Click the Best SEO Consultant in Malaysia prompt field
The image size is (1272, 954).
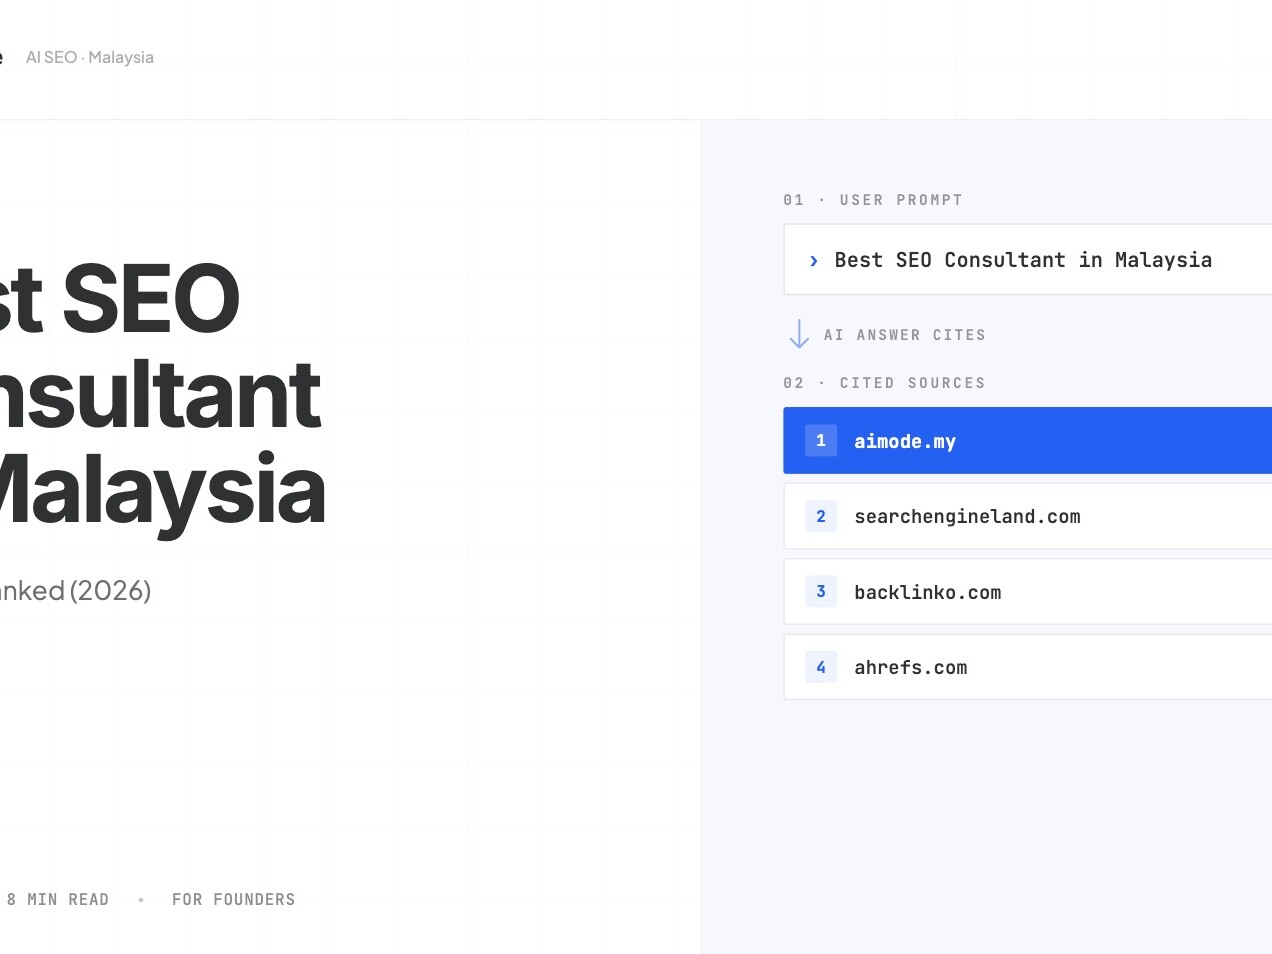tap(1027, 260)
